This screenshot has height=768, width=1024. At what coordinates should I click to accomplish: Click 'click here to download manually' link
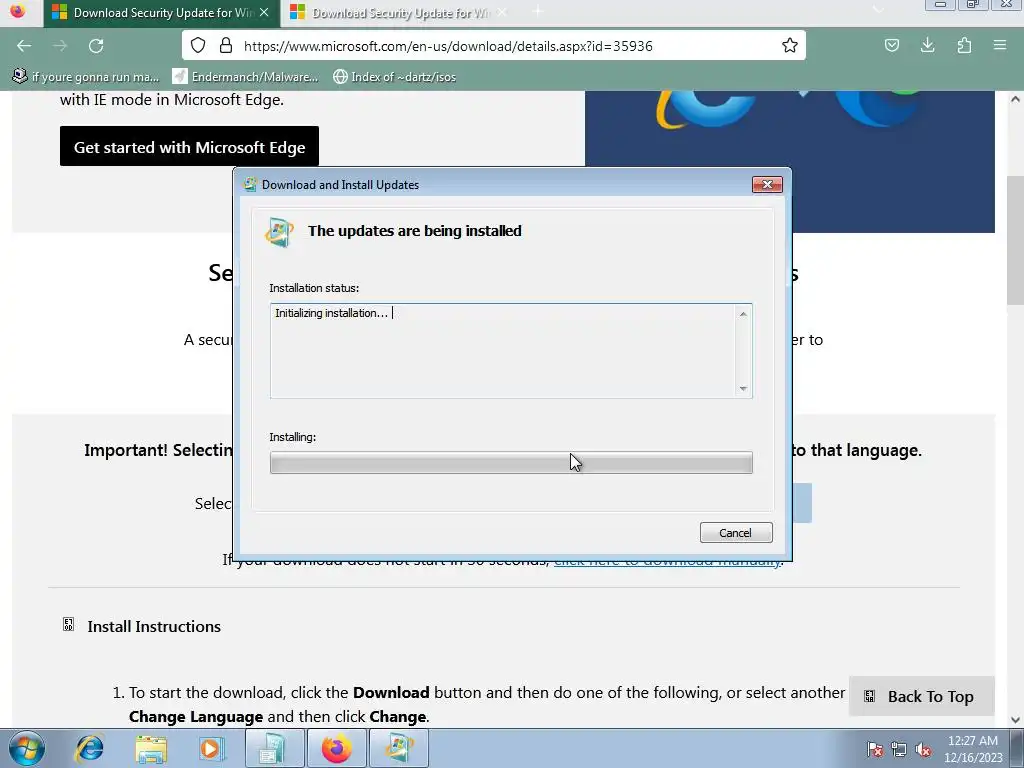[x=667, y=560]
